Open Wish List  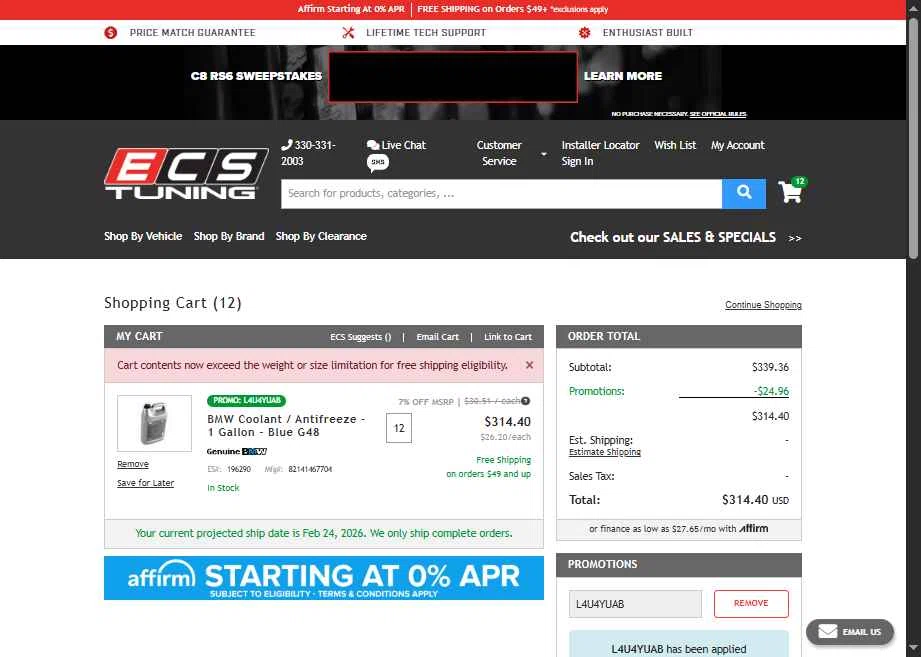tap(675, 145)
